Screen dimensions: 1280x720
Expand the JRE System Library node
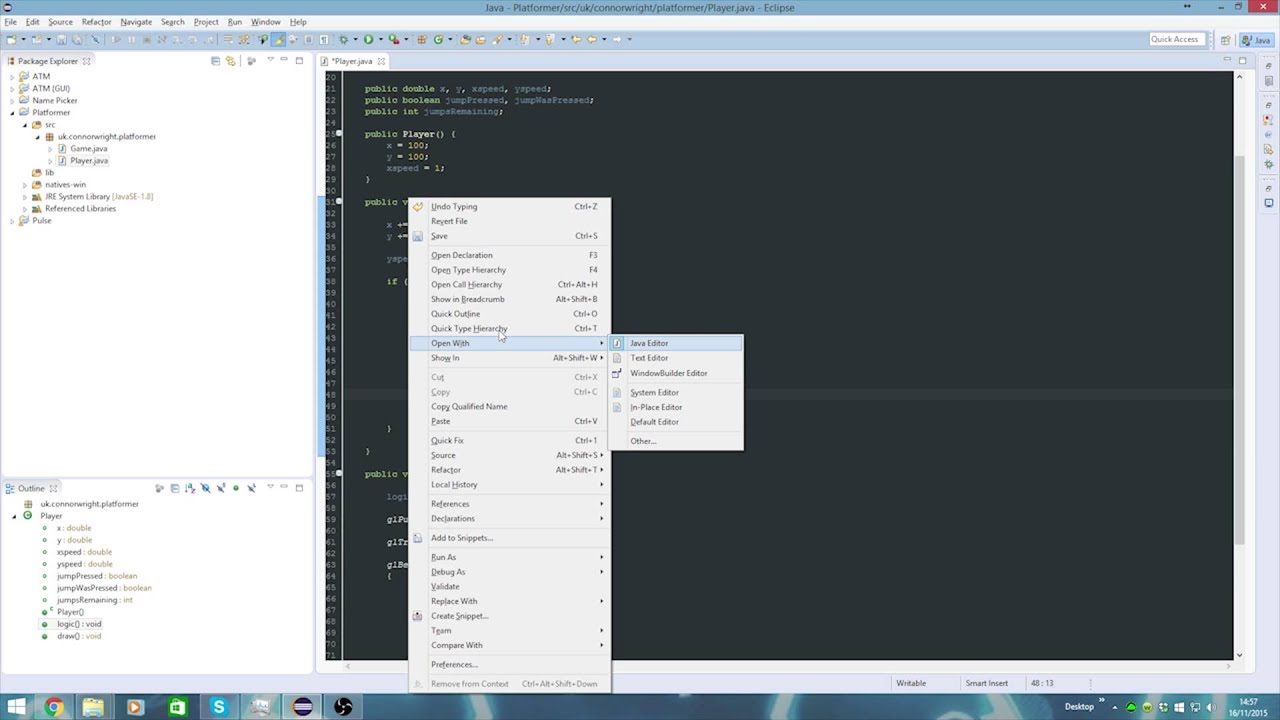[25, 196]
